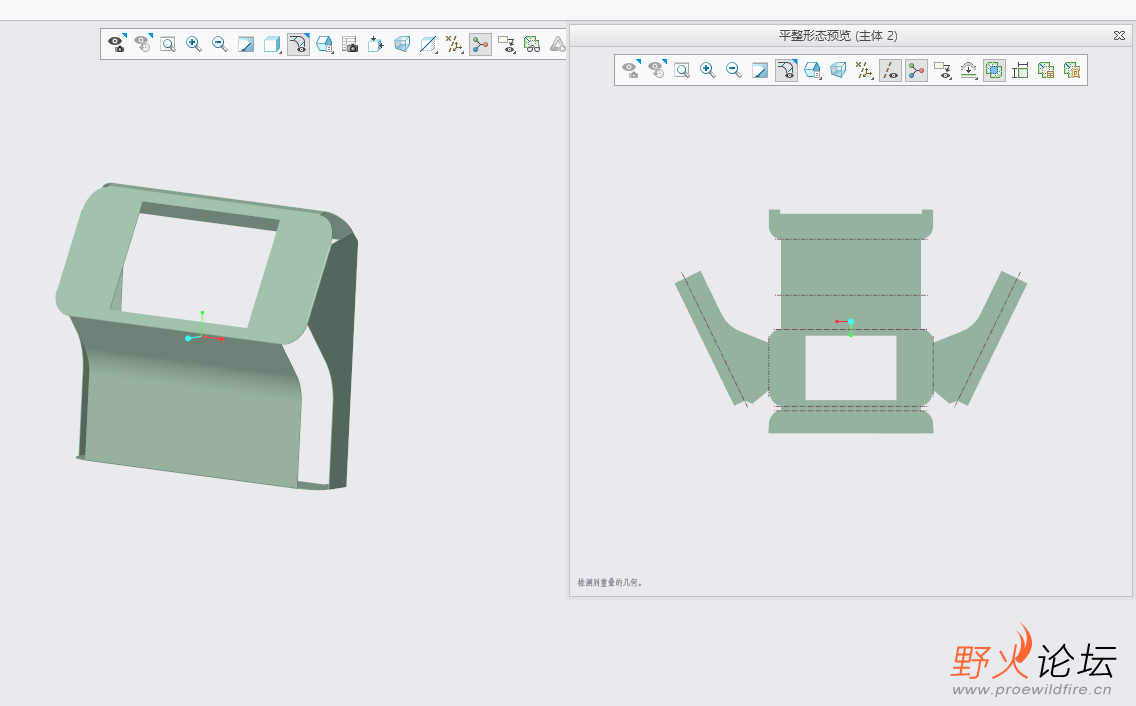1136x706 pixels.
Task: Open Display Style dropdown in the main toolbar
Action: click(272, 44)
